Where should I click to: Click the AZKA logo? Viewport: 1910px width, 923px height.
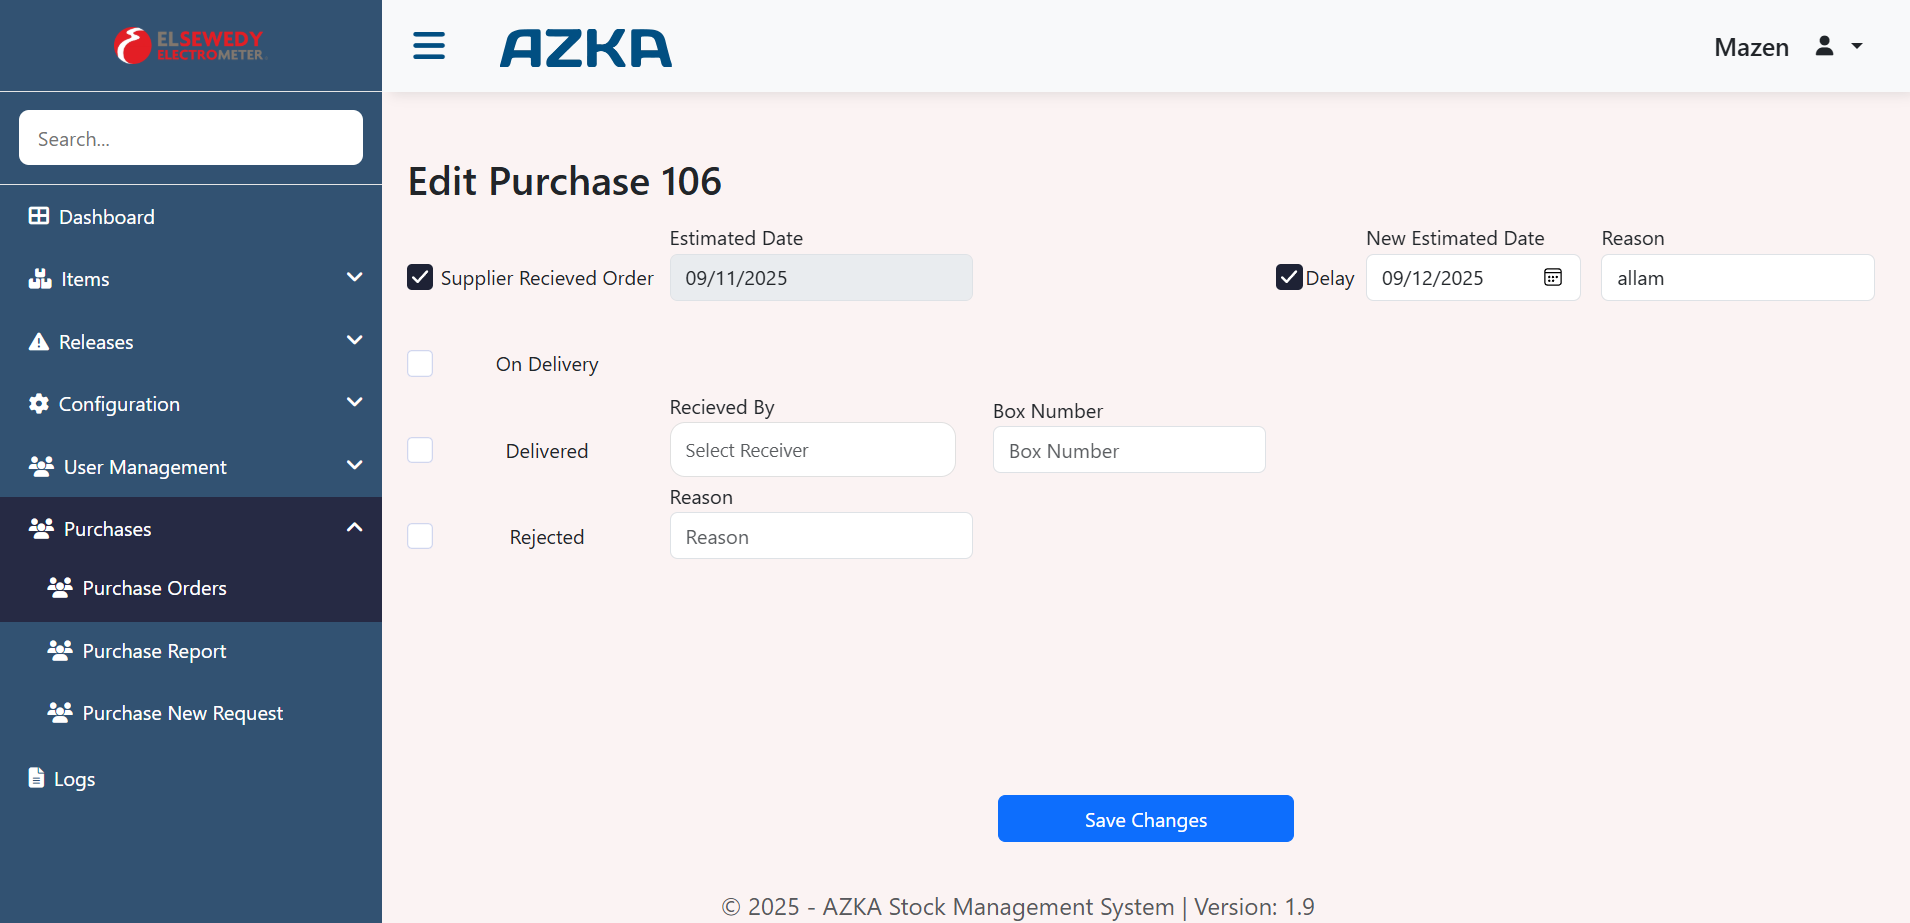(586, 48)
